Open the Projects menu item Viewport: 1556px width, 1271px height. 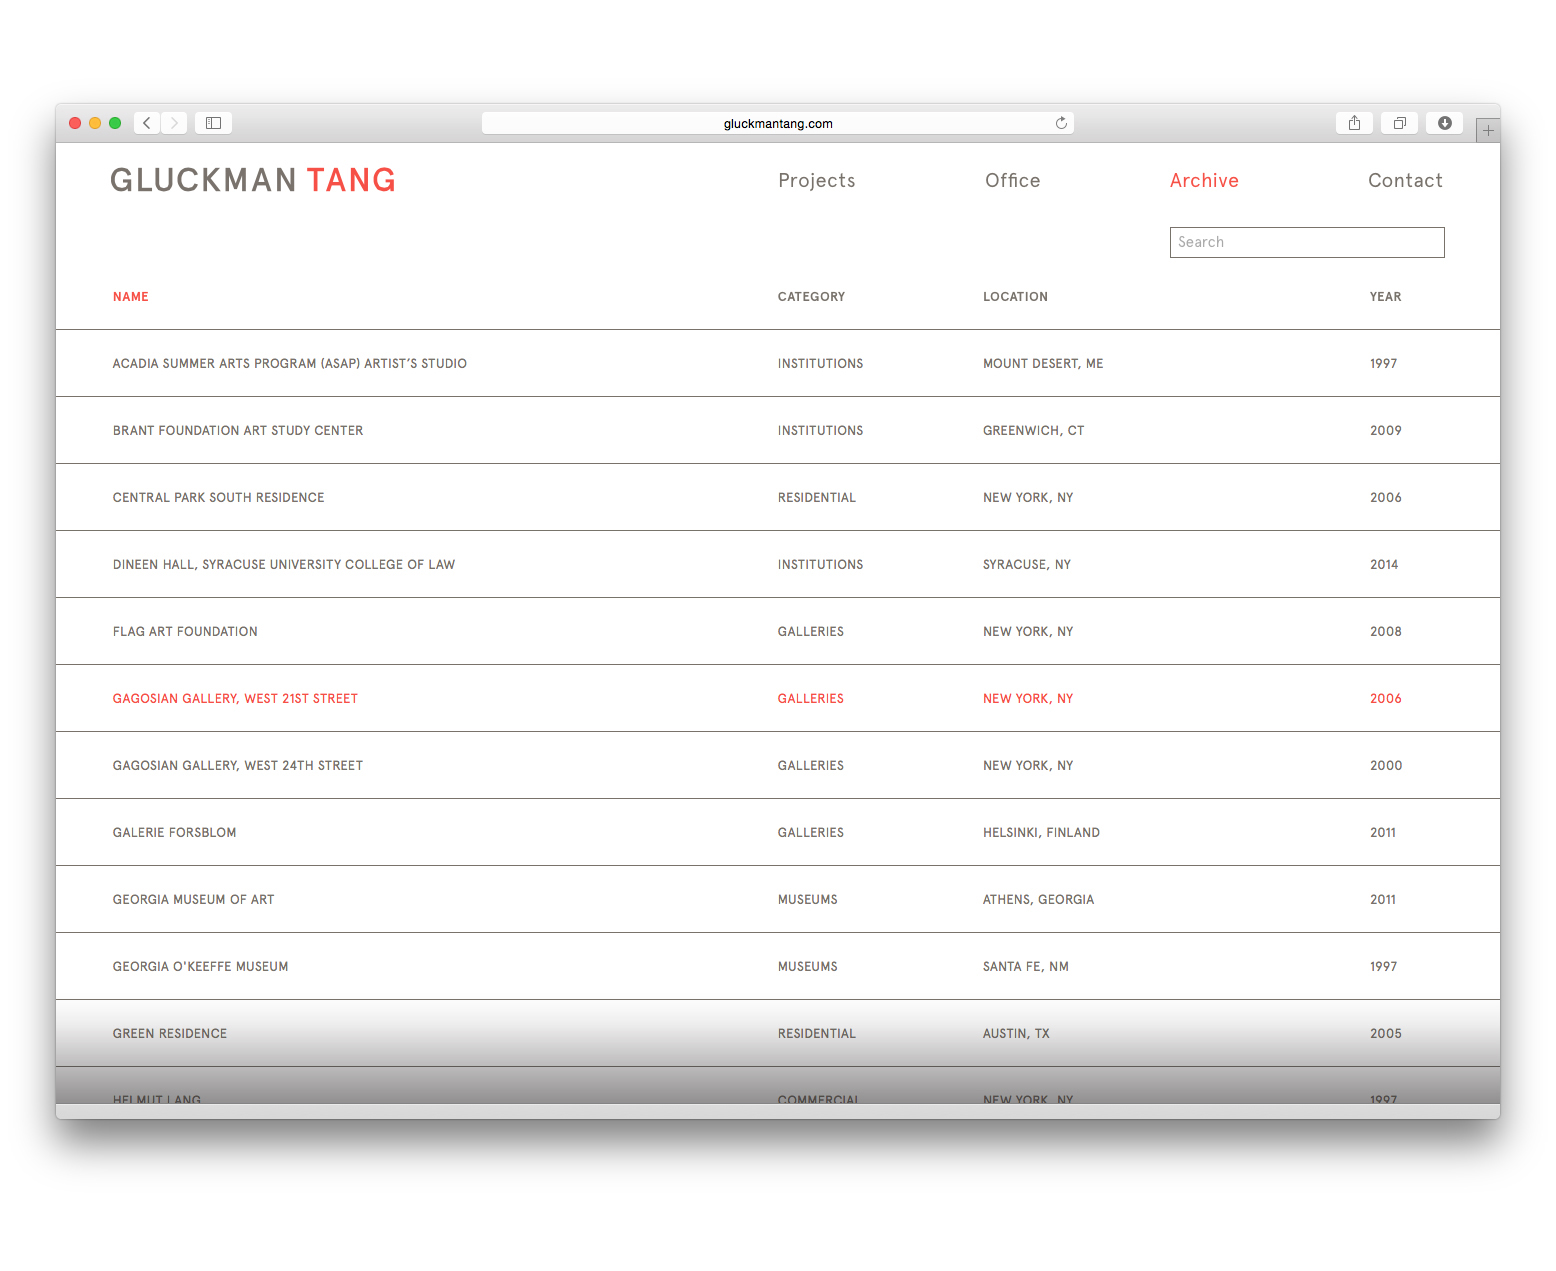click(x=817, y=181)
